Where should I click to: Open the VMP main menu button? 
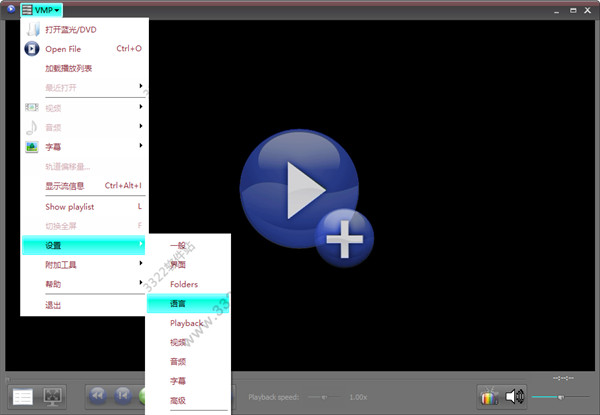(41, 10)
